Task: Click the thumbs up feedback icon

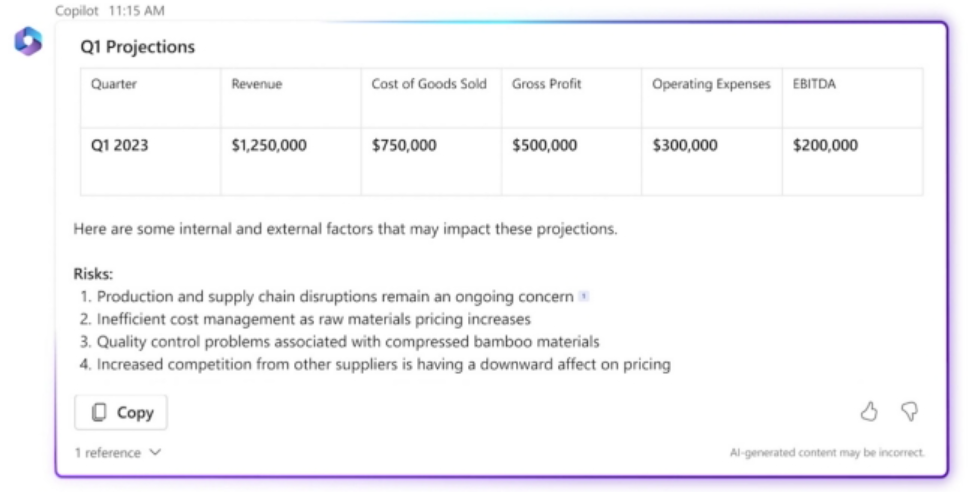Action: [x=869, y=411]
